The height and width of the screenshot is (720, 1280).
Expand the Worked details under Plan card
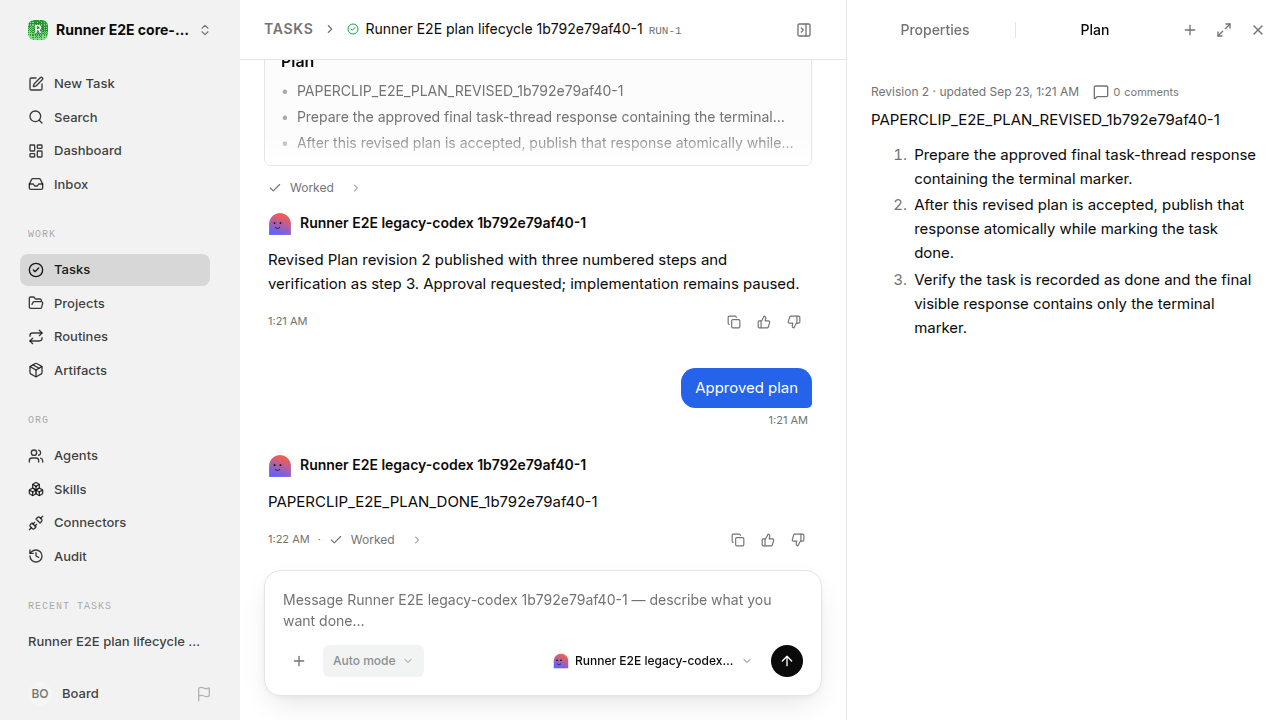314,188
